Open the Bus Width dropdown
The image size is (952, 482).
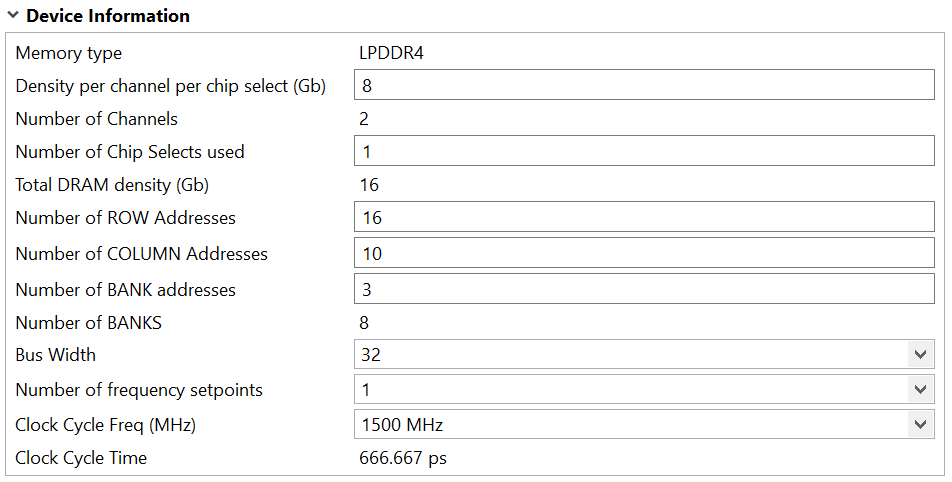920,355
